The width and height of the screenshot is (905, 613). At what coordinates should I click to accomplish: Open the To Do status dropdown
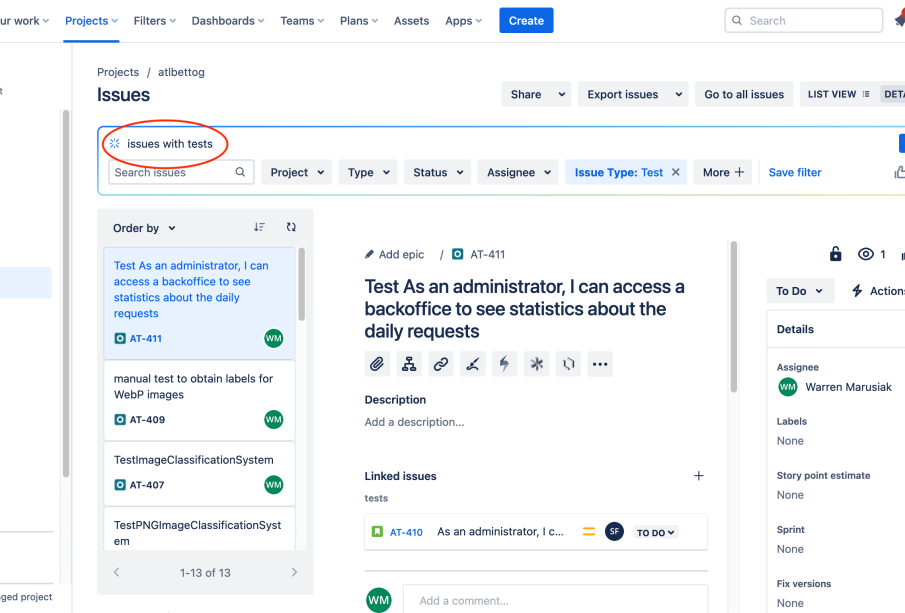pyautogui.click(x=800, y=291)
